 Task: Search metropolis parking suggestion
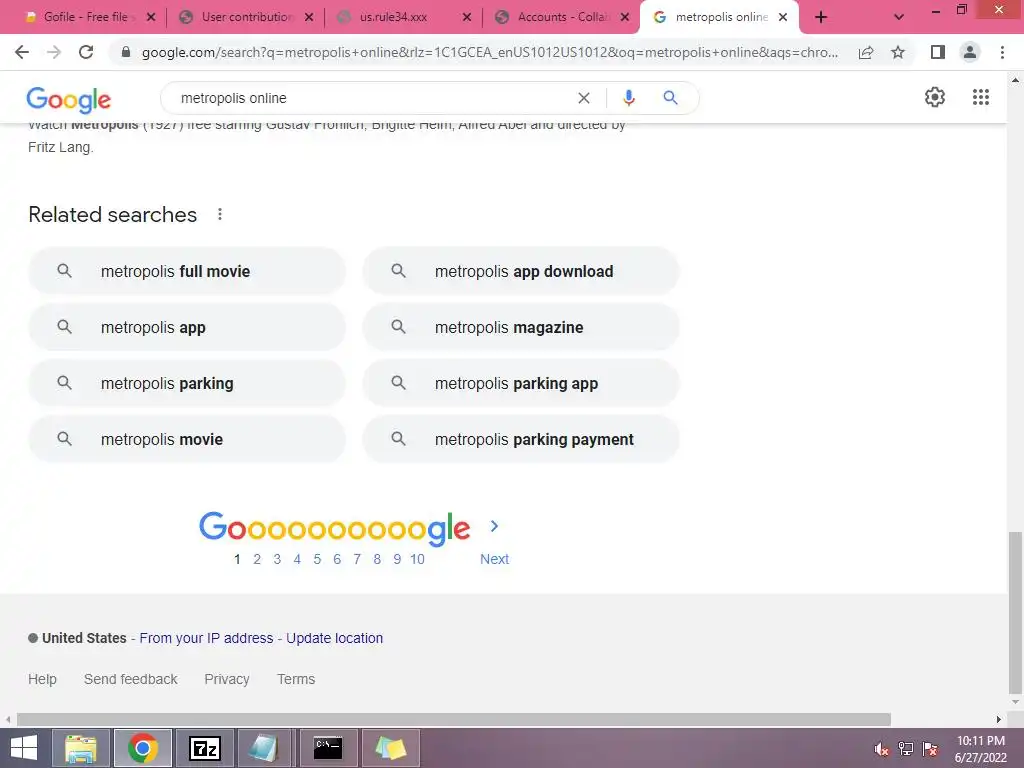[187, 383]
